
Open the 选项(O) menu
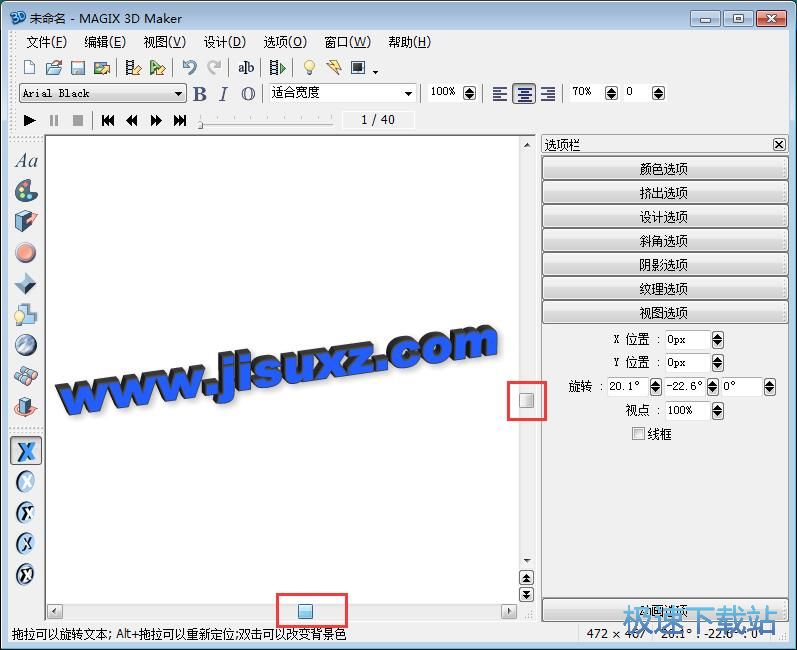(x=285, y=42)
